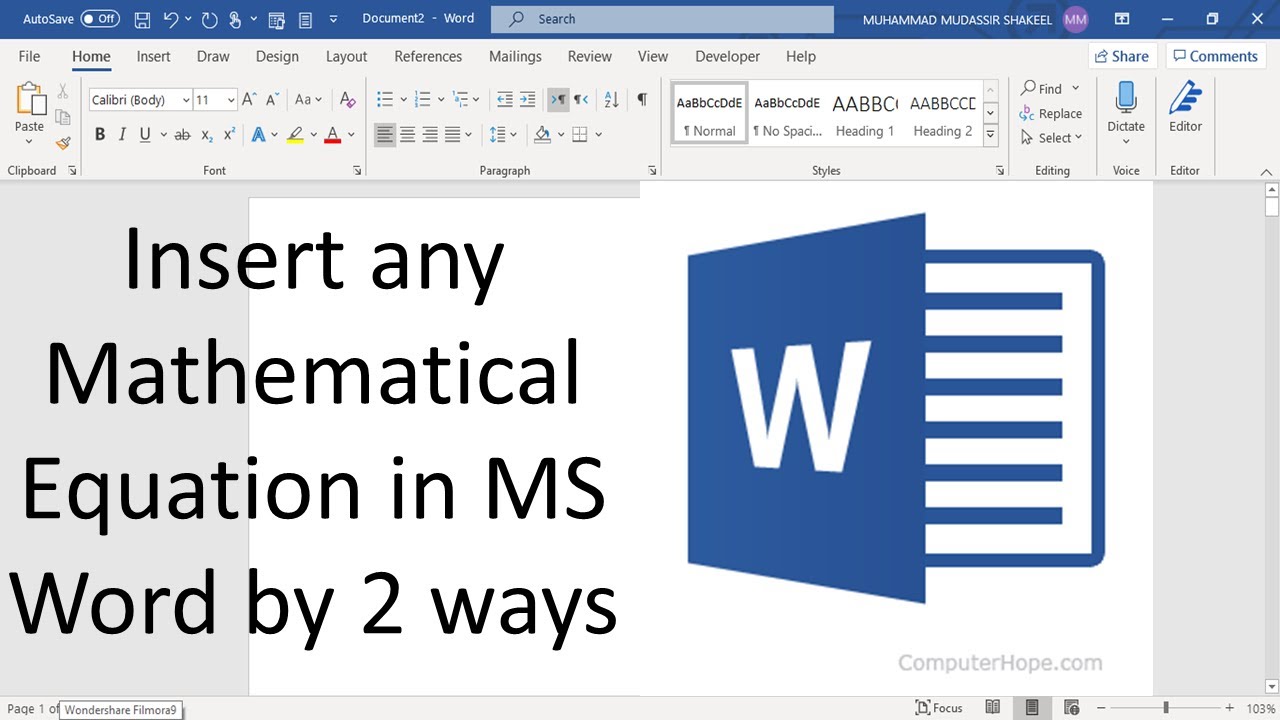Cut selection with the scissors icon
Viewport: 1280px width, 720px height.
pyautogui.click(x=62, y=92)
